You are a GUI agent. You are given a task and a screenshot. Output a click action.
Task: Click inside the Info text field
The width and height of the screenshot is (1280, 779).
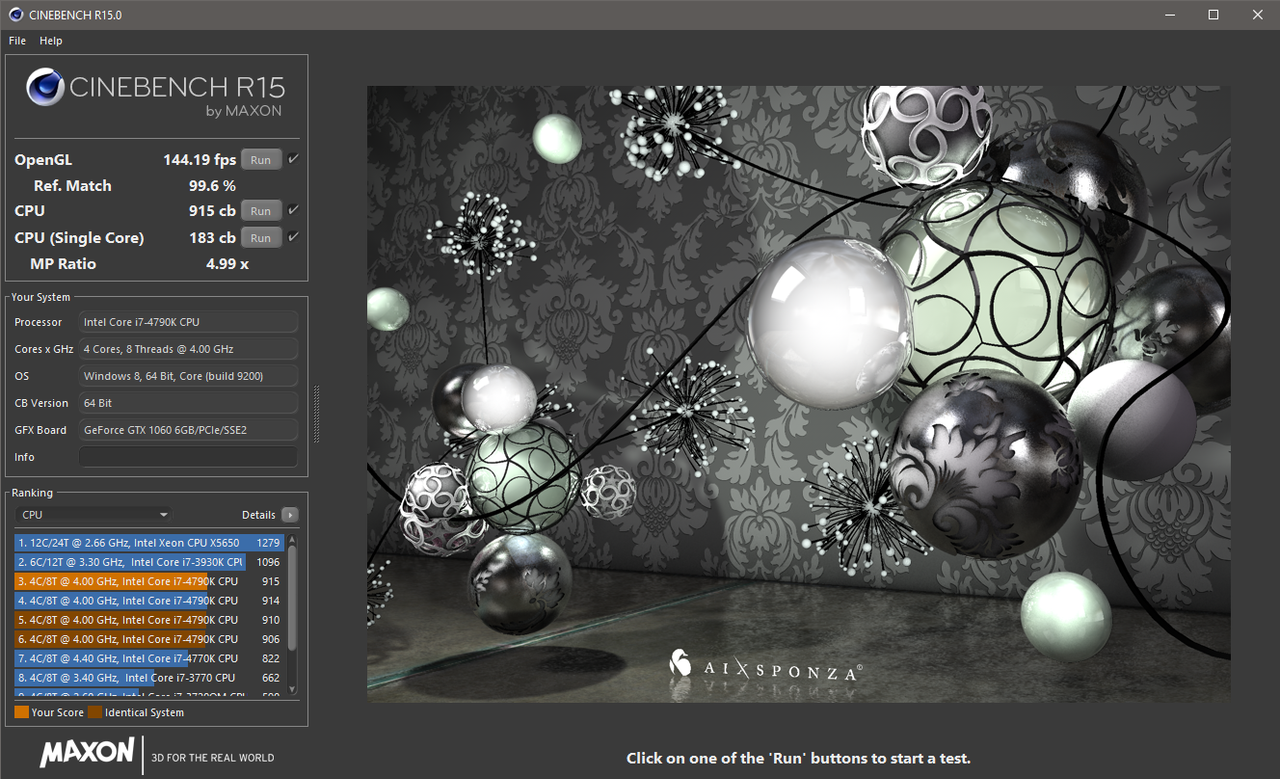[188, 456]
